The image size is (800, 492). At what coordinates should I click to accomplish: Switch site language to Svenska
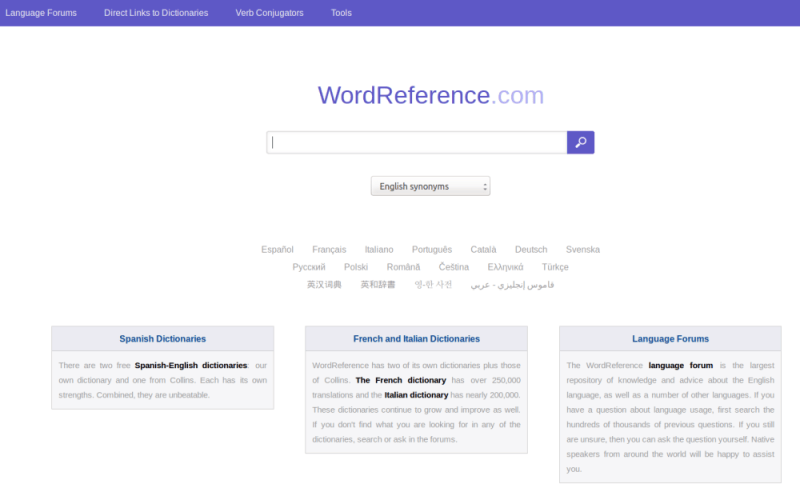click(583, 250)
